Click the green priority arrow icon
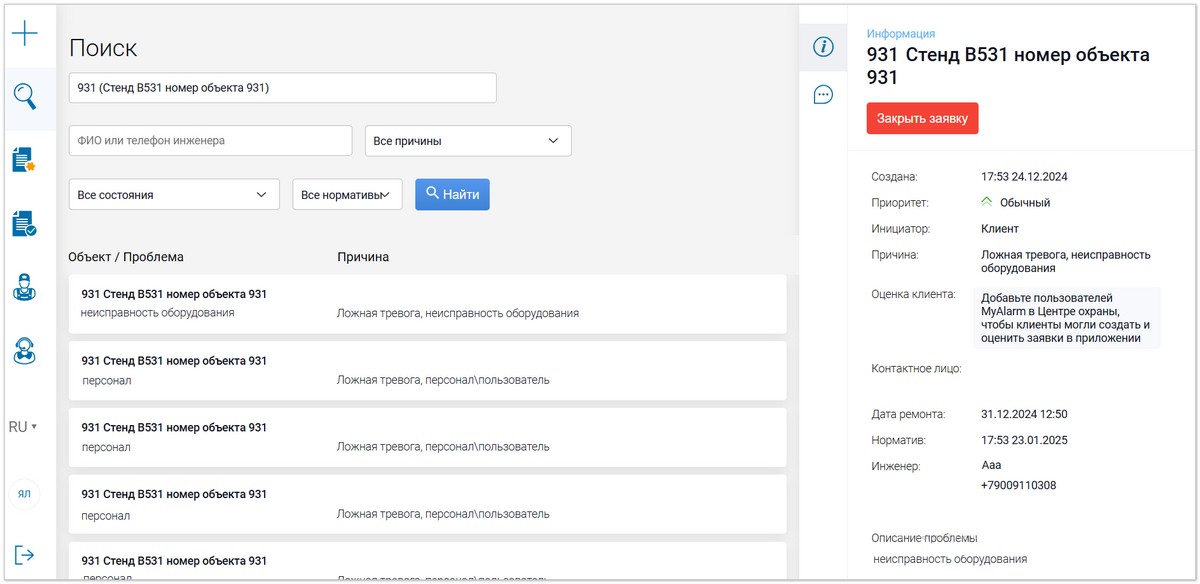 [x=987, y=201]
